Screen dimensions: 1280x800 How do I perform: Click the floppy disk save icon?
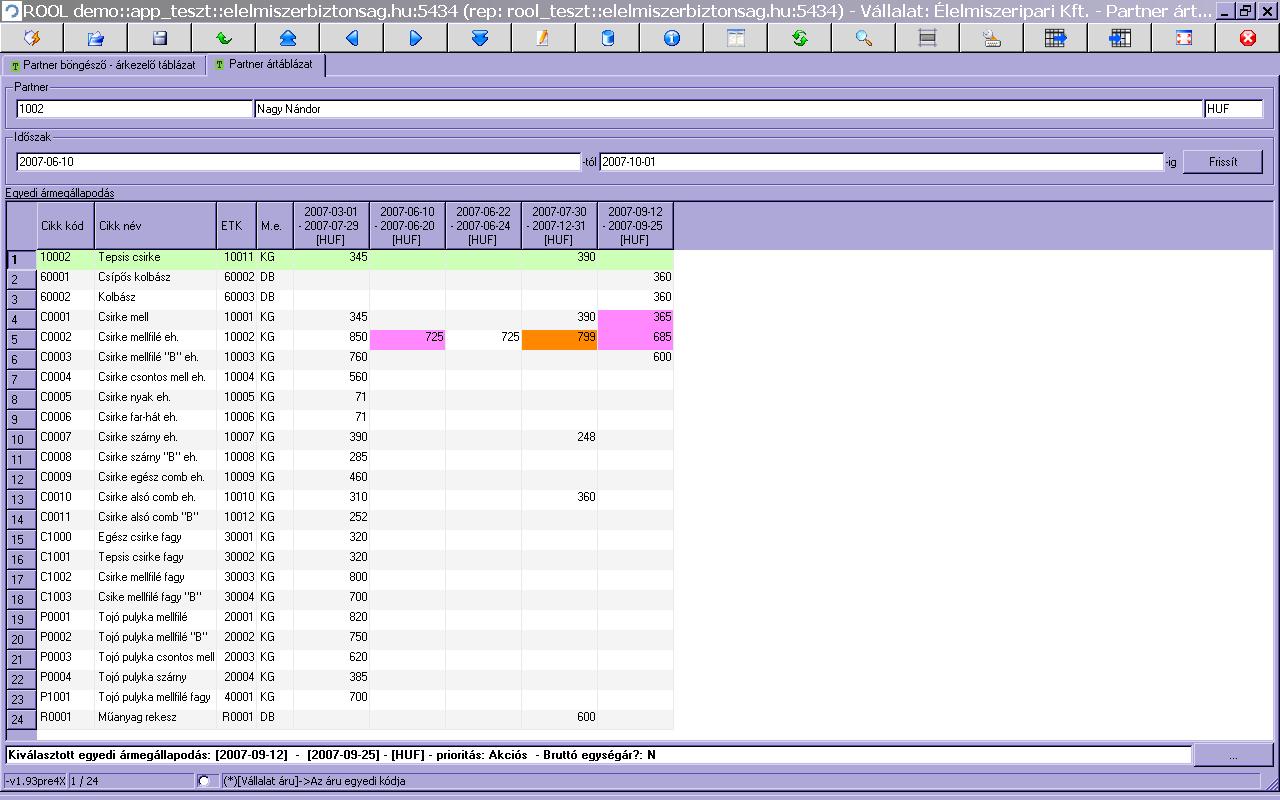pos(160,38)
